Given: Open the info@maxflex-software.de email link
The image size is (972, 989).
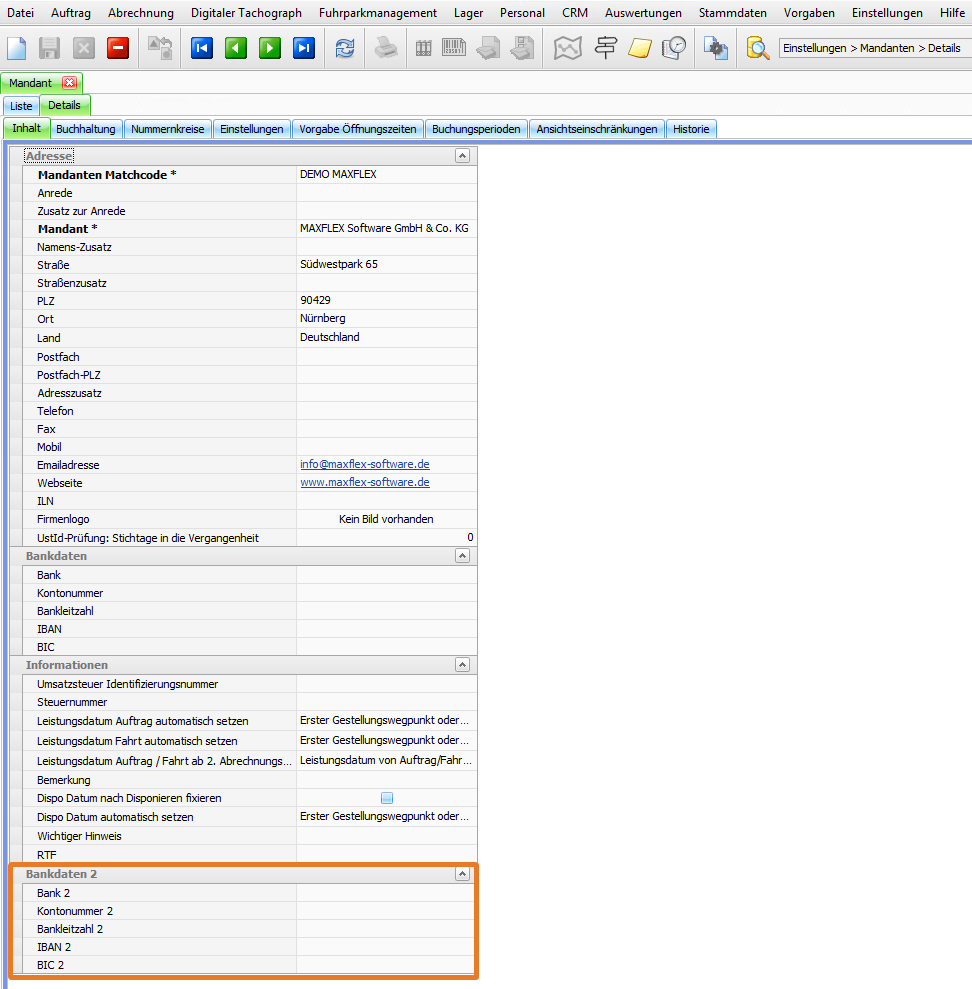Looking at the screenshot, I should 364,464.
